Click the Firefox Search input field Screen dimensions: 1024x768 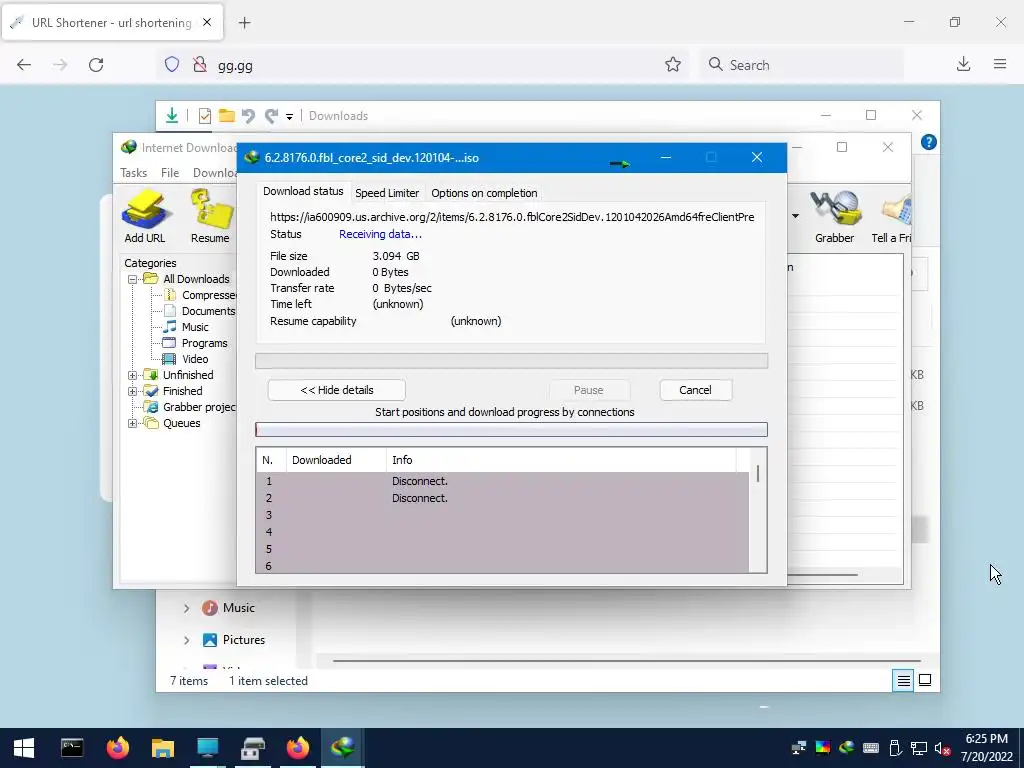coord(802,65)
